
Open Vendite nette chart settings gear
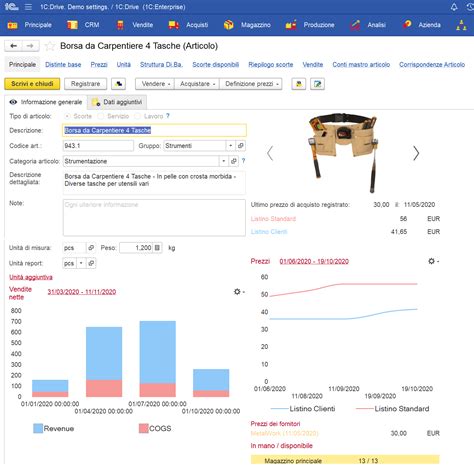pos(239,292)
